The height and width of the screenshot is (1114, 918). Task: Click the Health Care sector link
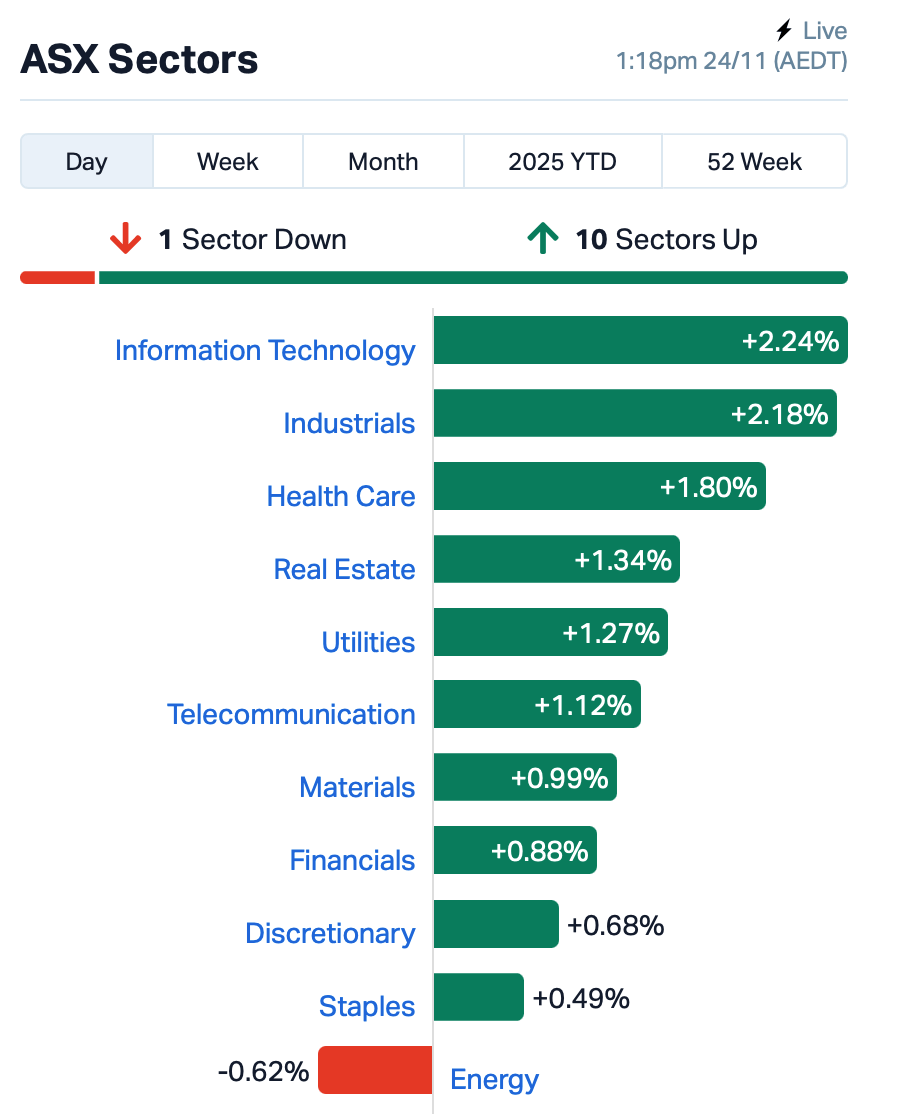click(x=341, y=496)
